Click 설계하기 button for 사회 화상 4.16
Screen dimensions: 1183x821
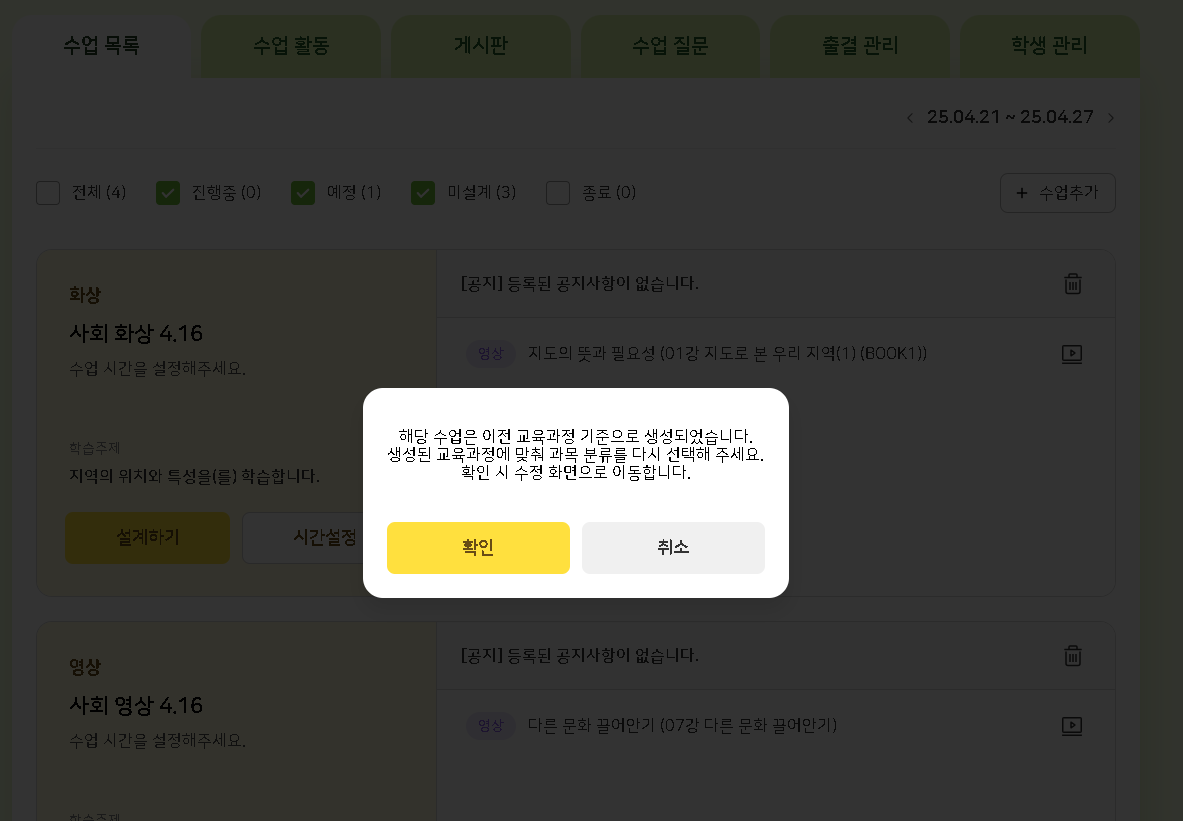pos(148,538)
